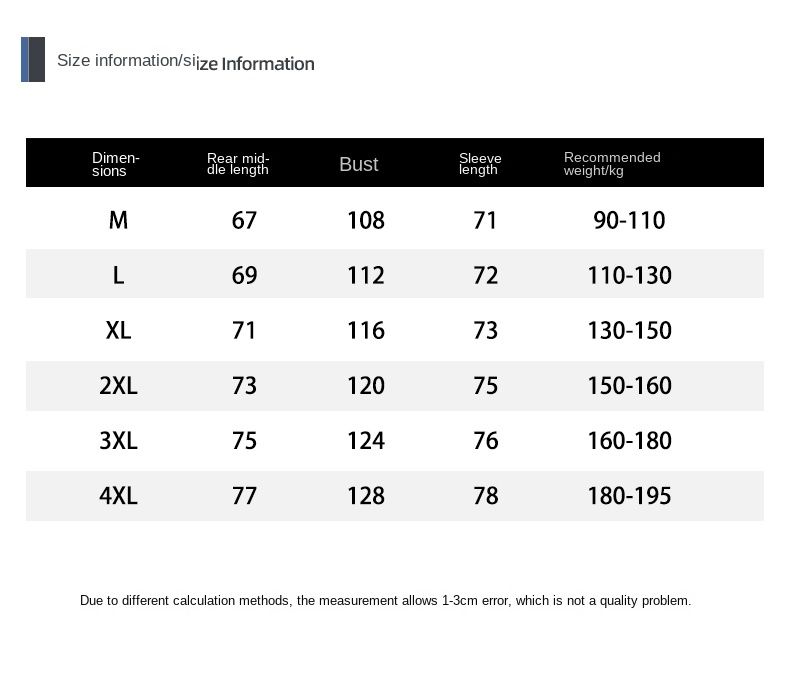Click the Bust column header

tap(359, 164)
